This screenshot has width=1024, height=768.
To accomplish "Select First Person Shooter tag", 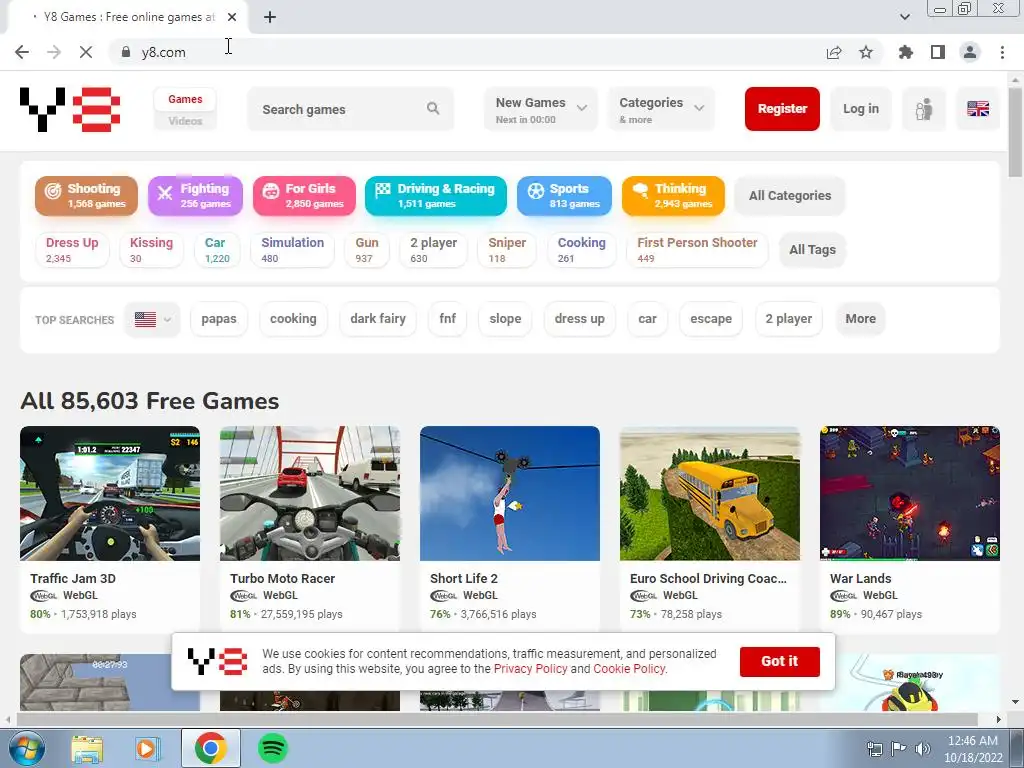I will coord(697,249).
